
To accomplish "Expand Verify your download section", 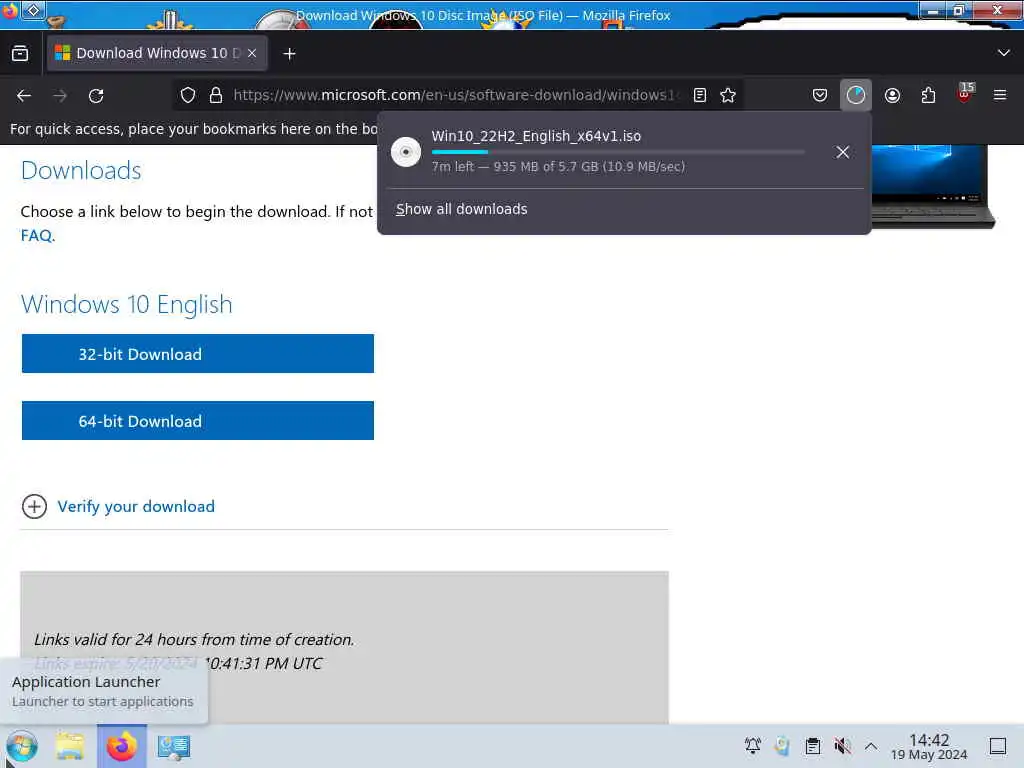I will point(34,506).
